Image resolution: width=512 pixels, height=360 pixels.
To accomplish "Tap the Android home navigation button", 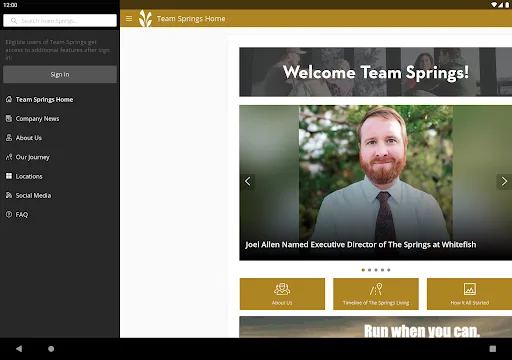I will tap(51, 349).
